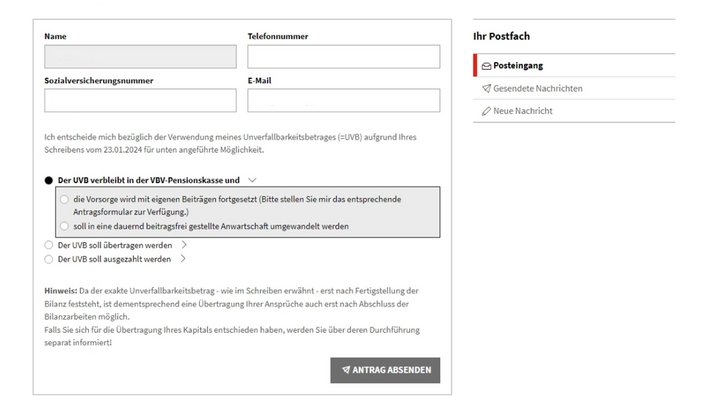
Task: Click the Posteingang envelope icon
Action: [486, 66]
